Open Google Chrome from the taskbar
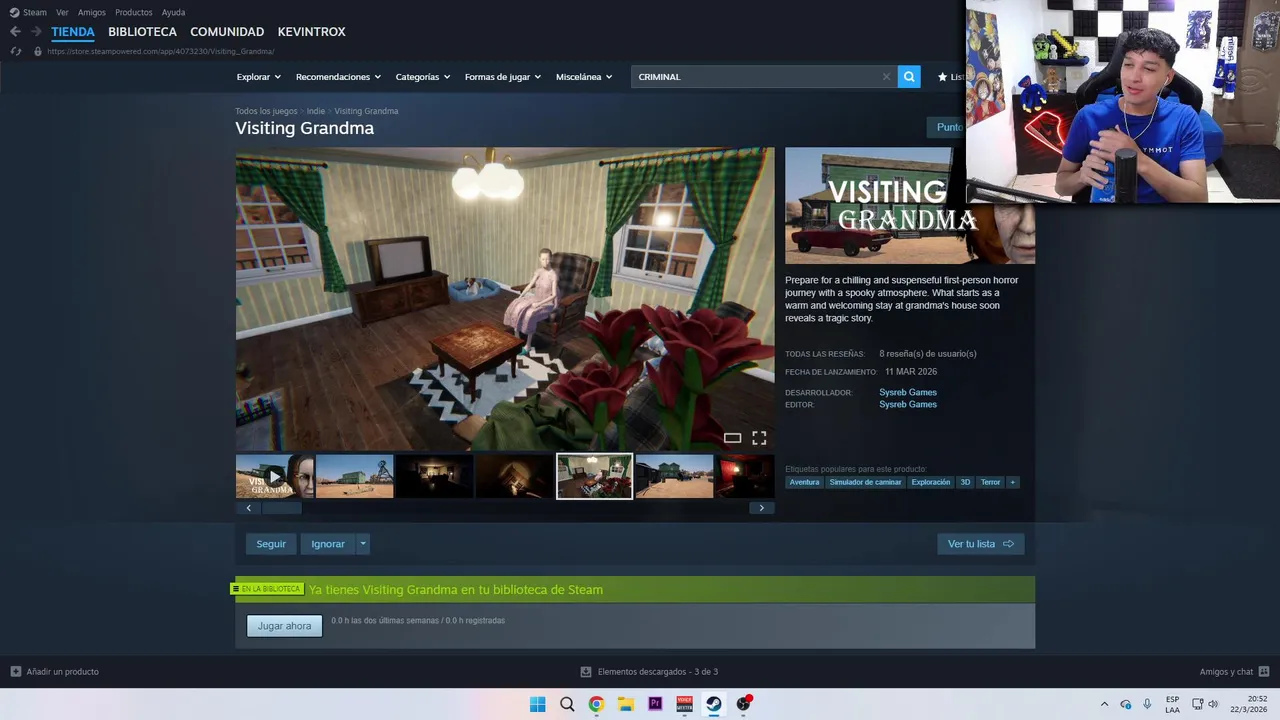The height and width of the screenshot is (720, 1280). (596, 704)
